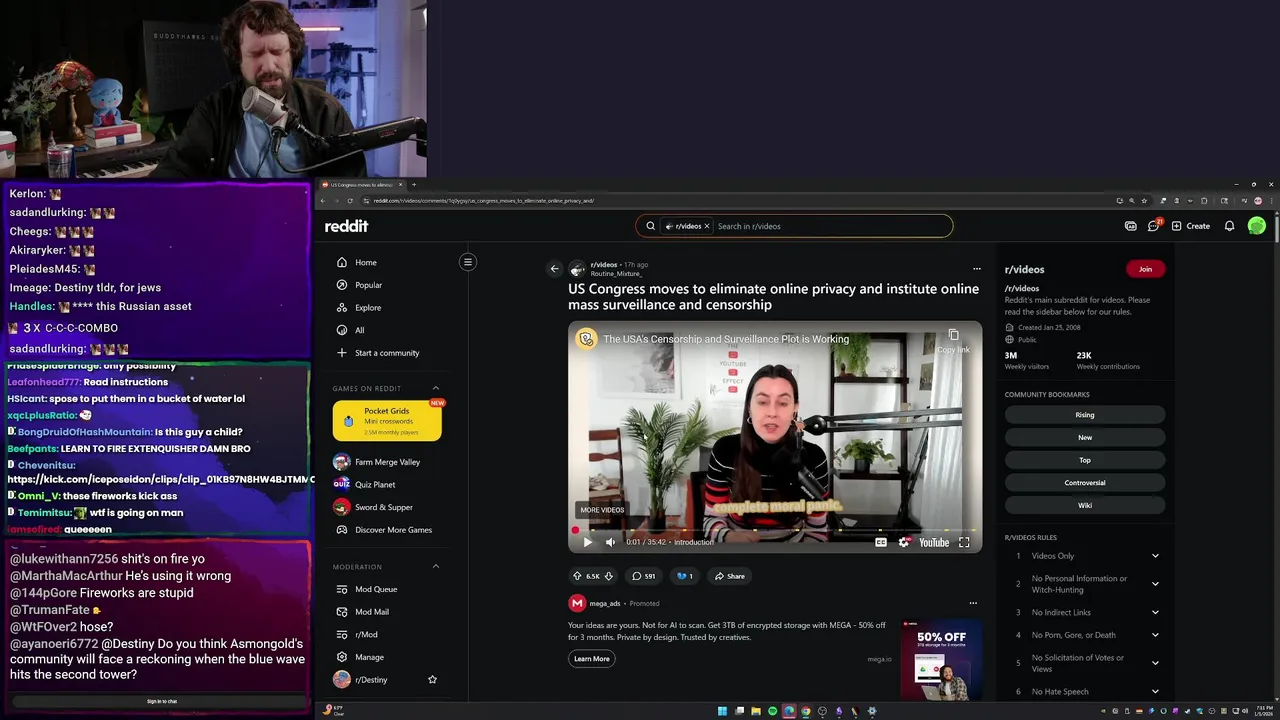The image size is (1280, 720).
Task: Collapse the Games on Reddit section
Action: (435, 388)
